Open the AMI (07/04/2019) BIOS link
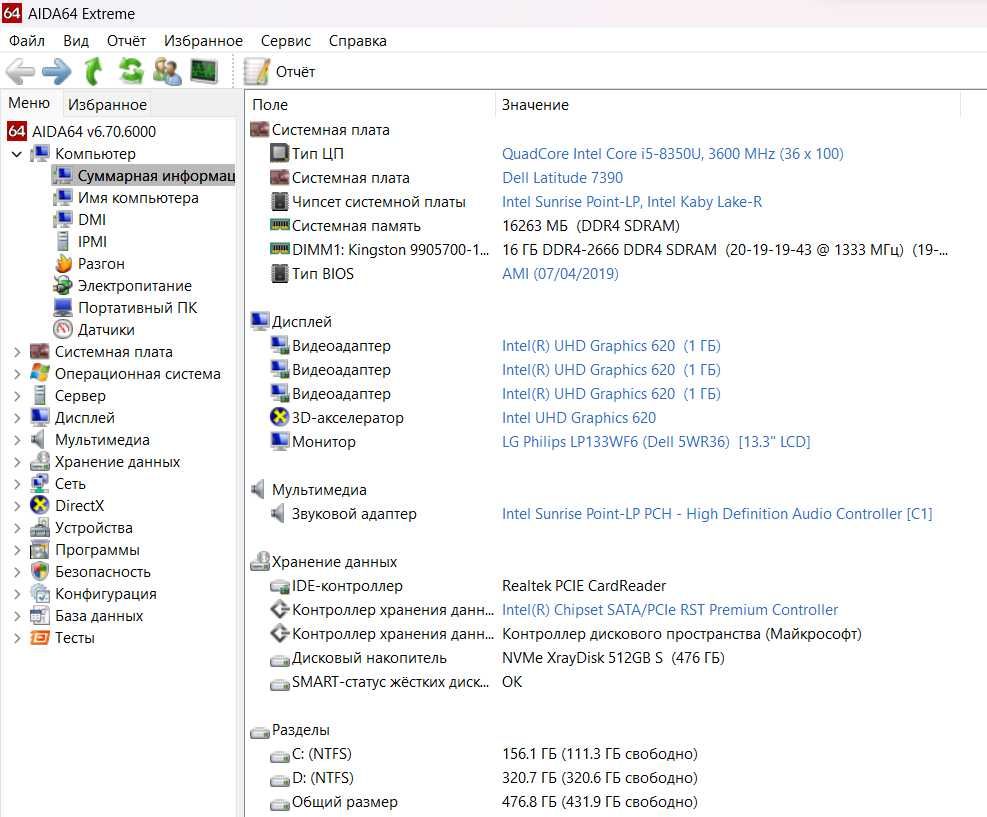Screen dimensions: 987x817 560,274
